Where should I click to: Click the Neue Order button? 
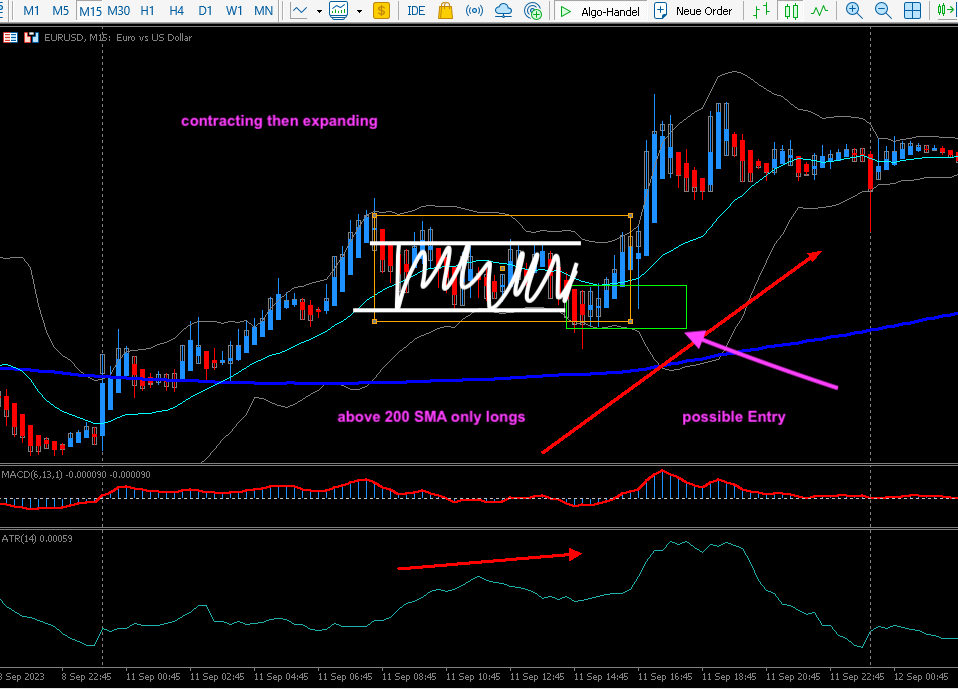point(693,11)
